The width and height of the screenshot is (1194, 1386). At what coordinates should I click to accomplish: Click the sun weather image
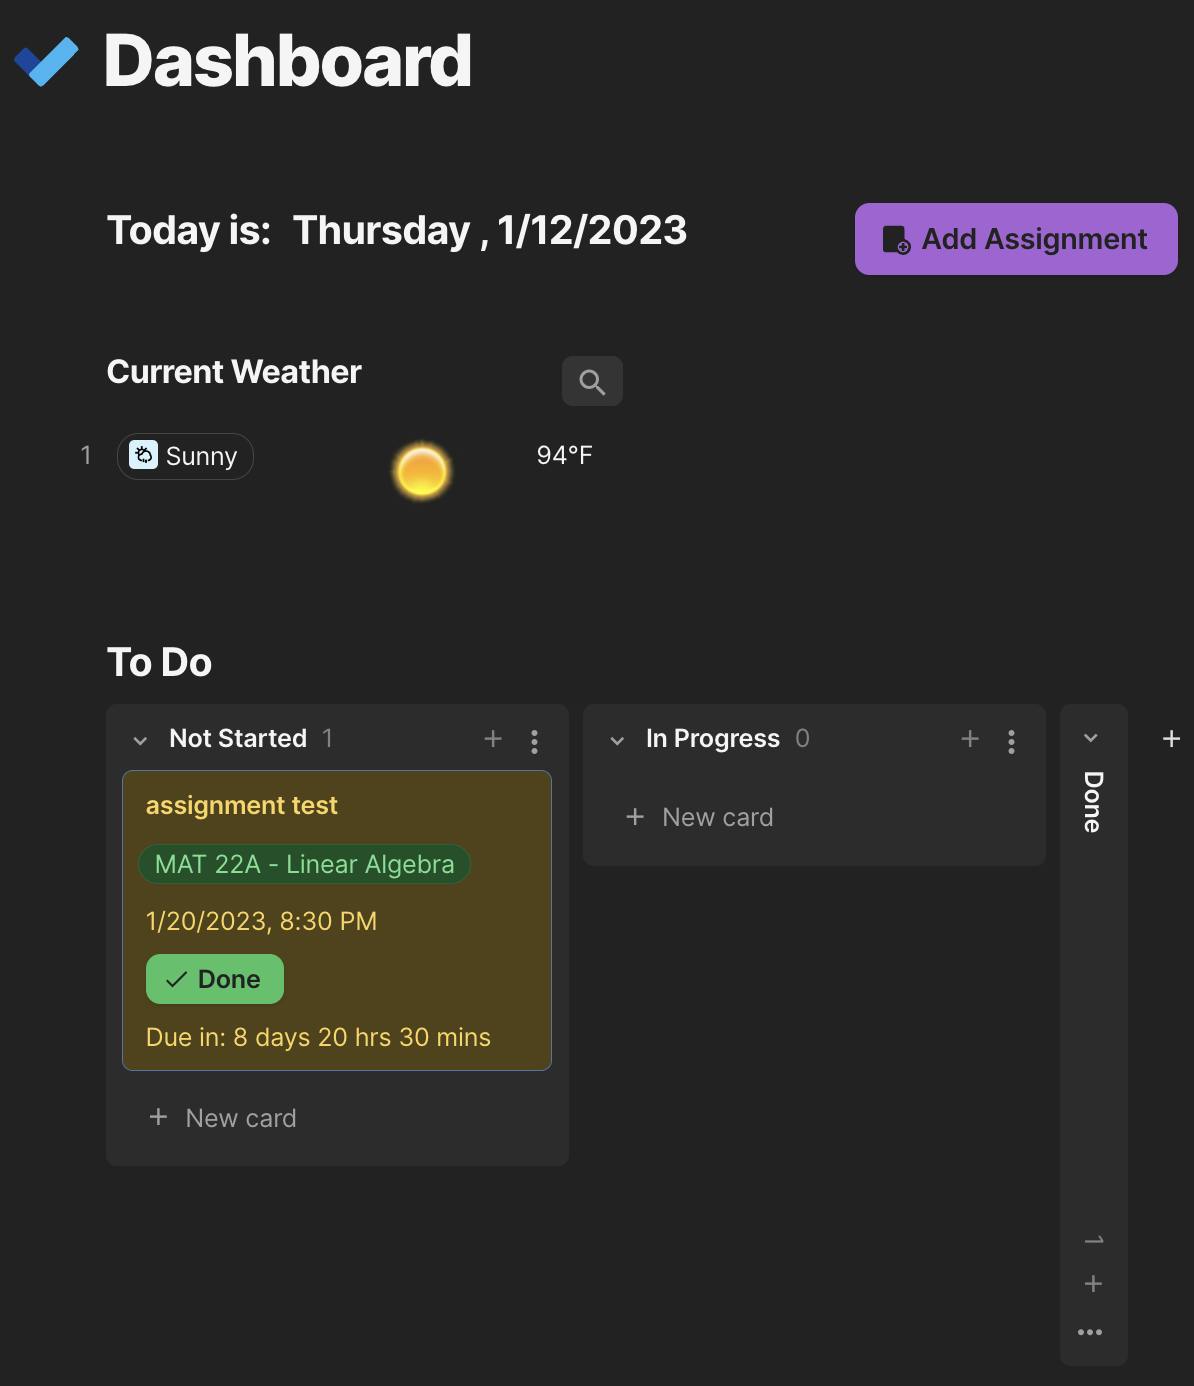(x=421, y=471)
